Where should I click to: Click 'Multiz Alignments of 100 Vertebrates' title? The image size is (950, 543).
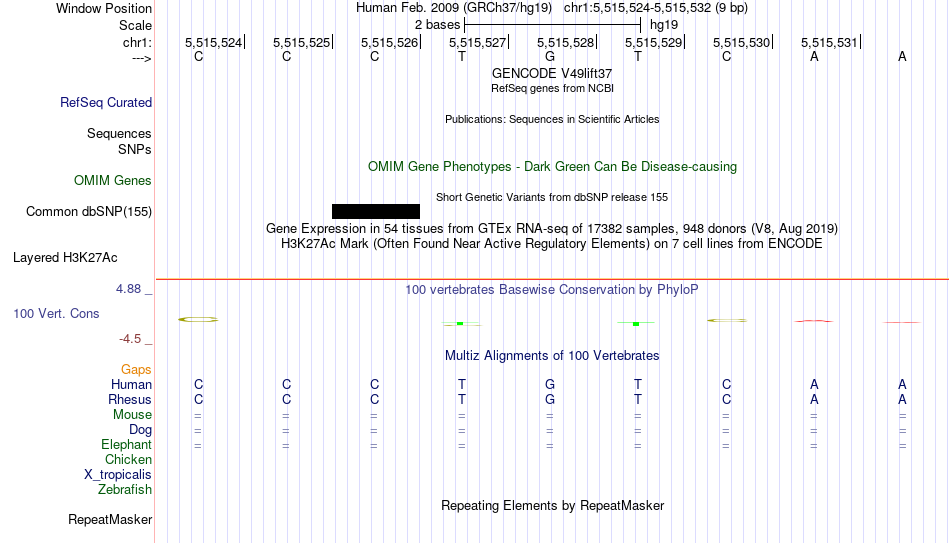(x=552, y=356)
